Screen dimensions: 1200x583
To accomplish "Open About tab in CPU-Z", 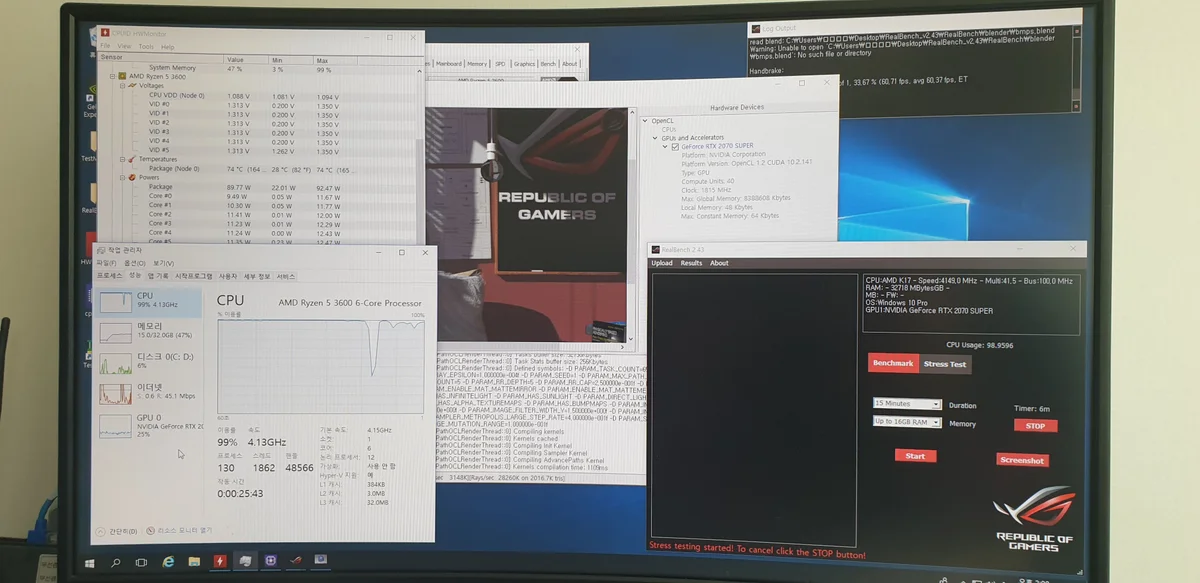I will (569, 64).
